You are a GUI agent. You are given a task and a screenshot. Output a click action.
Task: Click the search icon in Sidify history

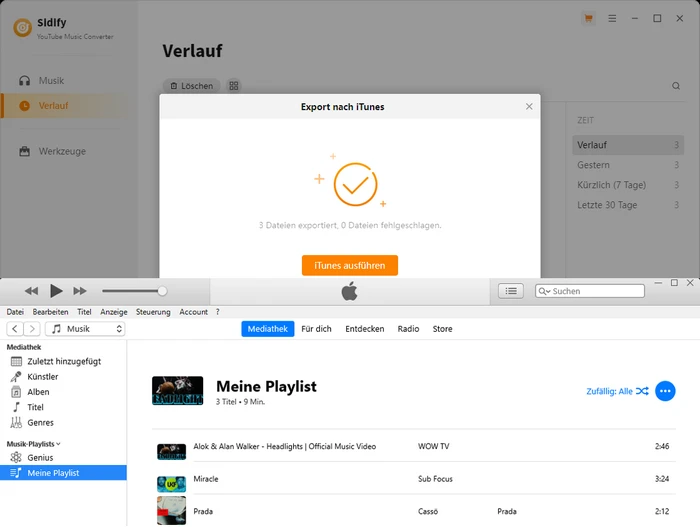coord(676,86)
